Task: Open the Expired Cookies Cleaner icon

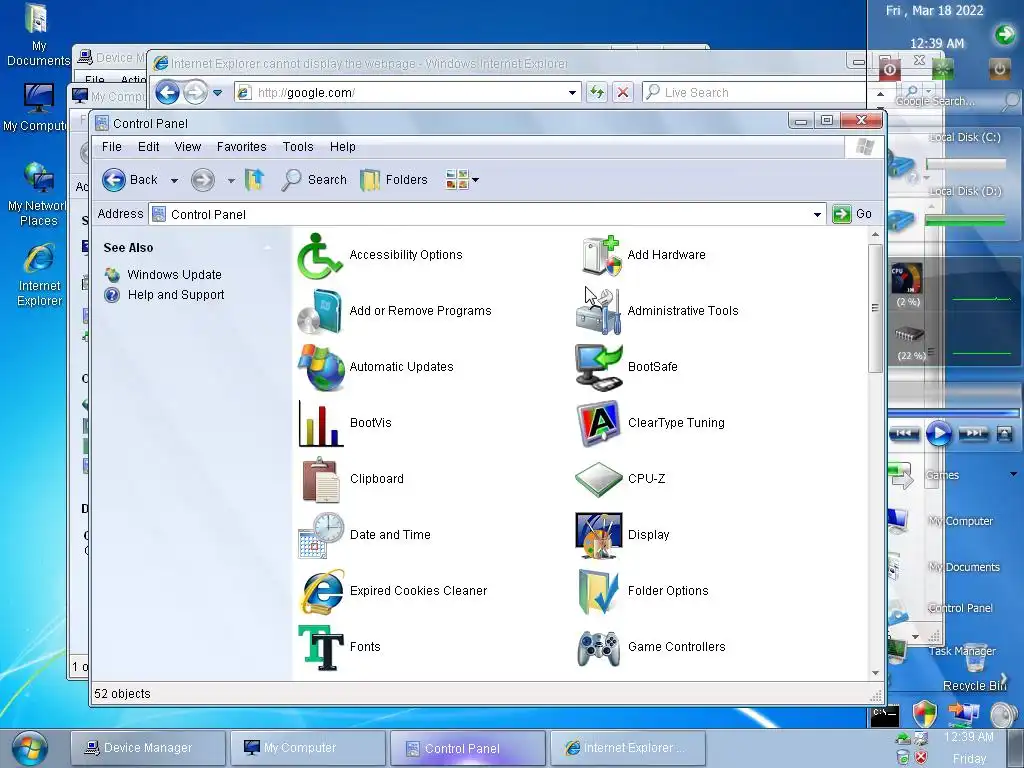Action: click(x=321, y=591)
